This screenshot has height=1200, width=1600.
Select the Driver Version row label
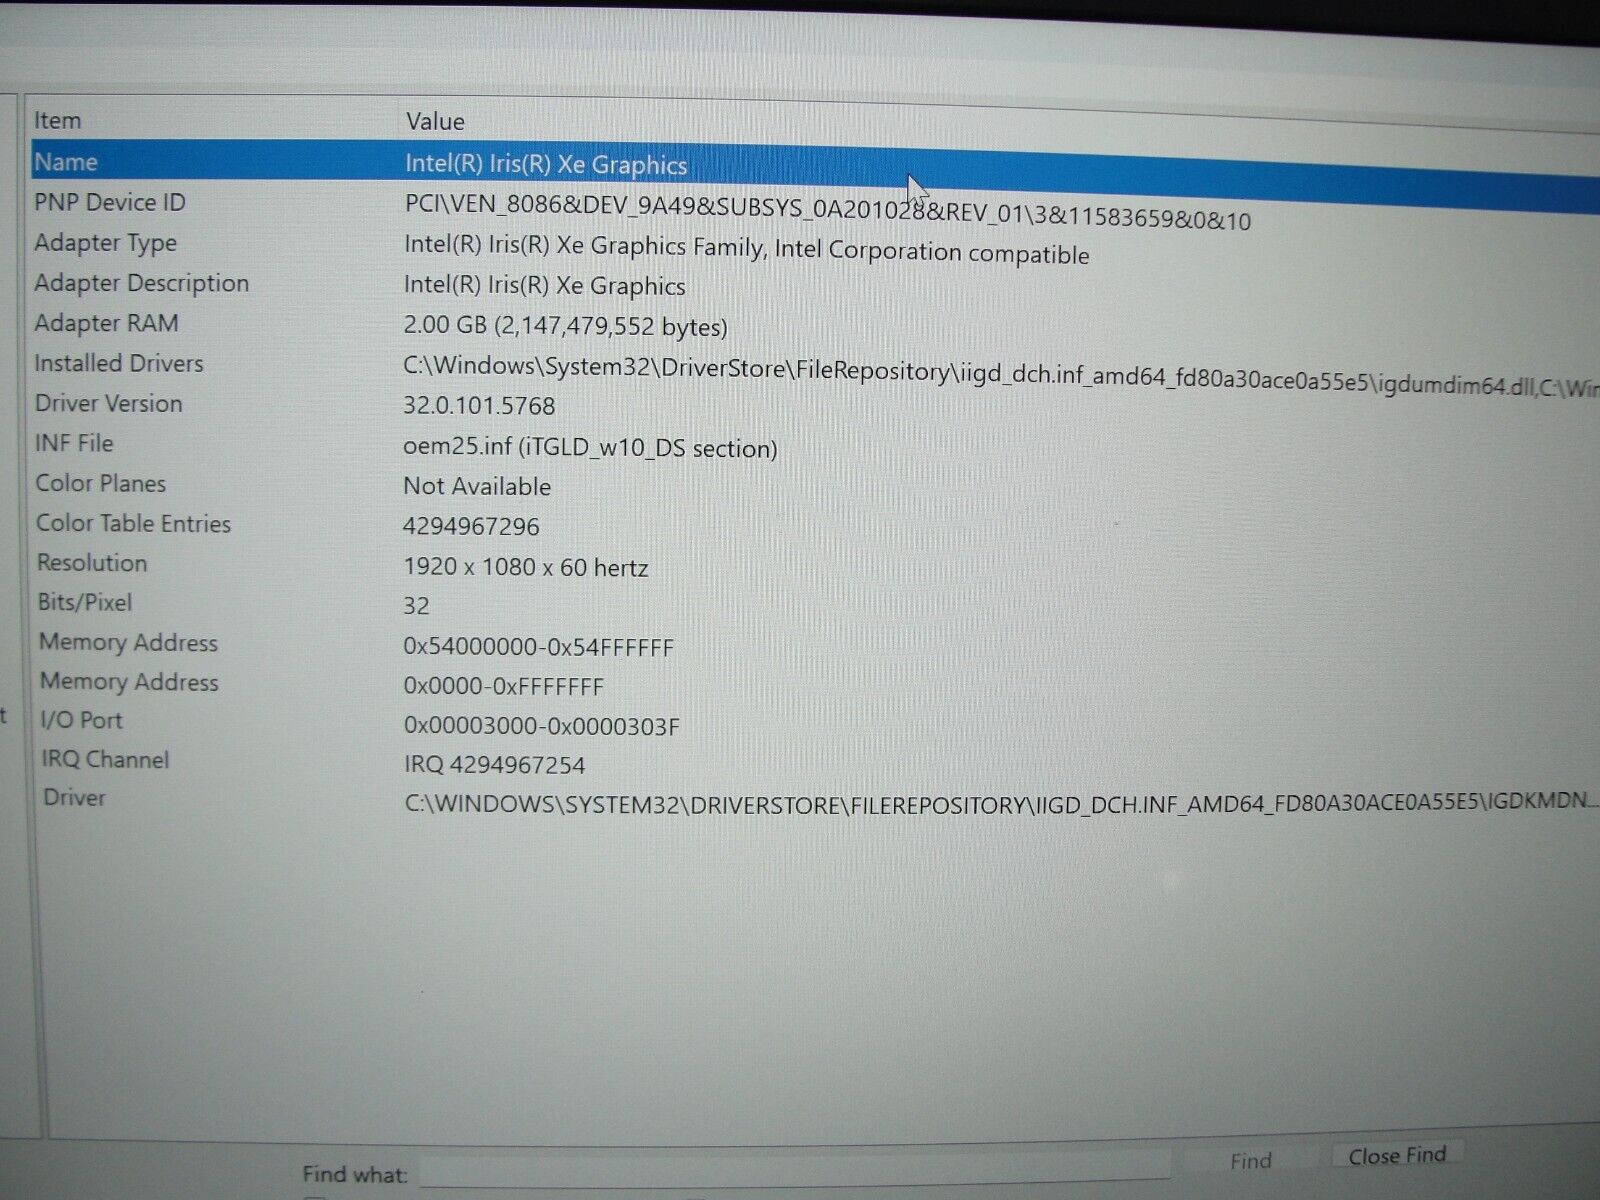click(108, 403)
